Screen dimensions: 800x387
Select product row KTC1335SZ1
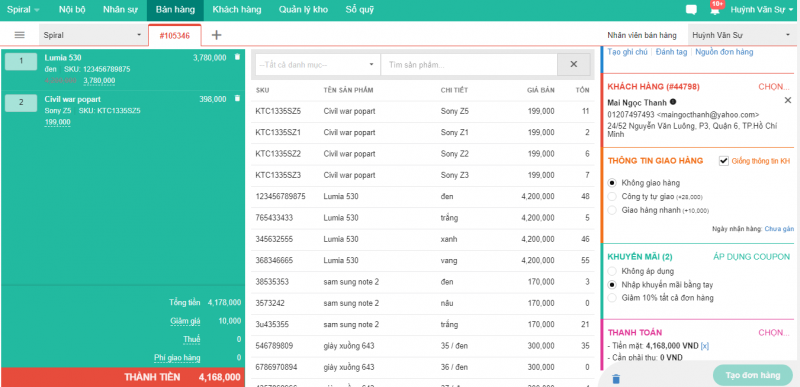coord(423,133)
